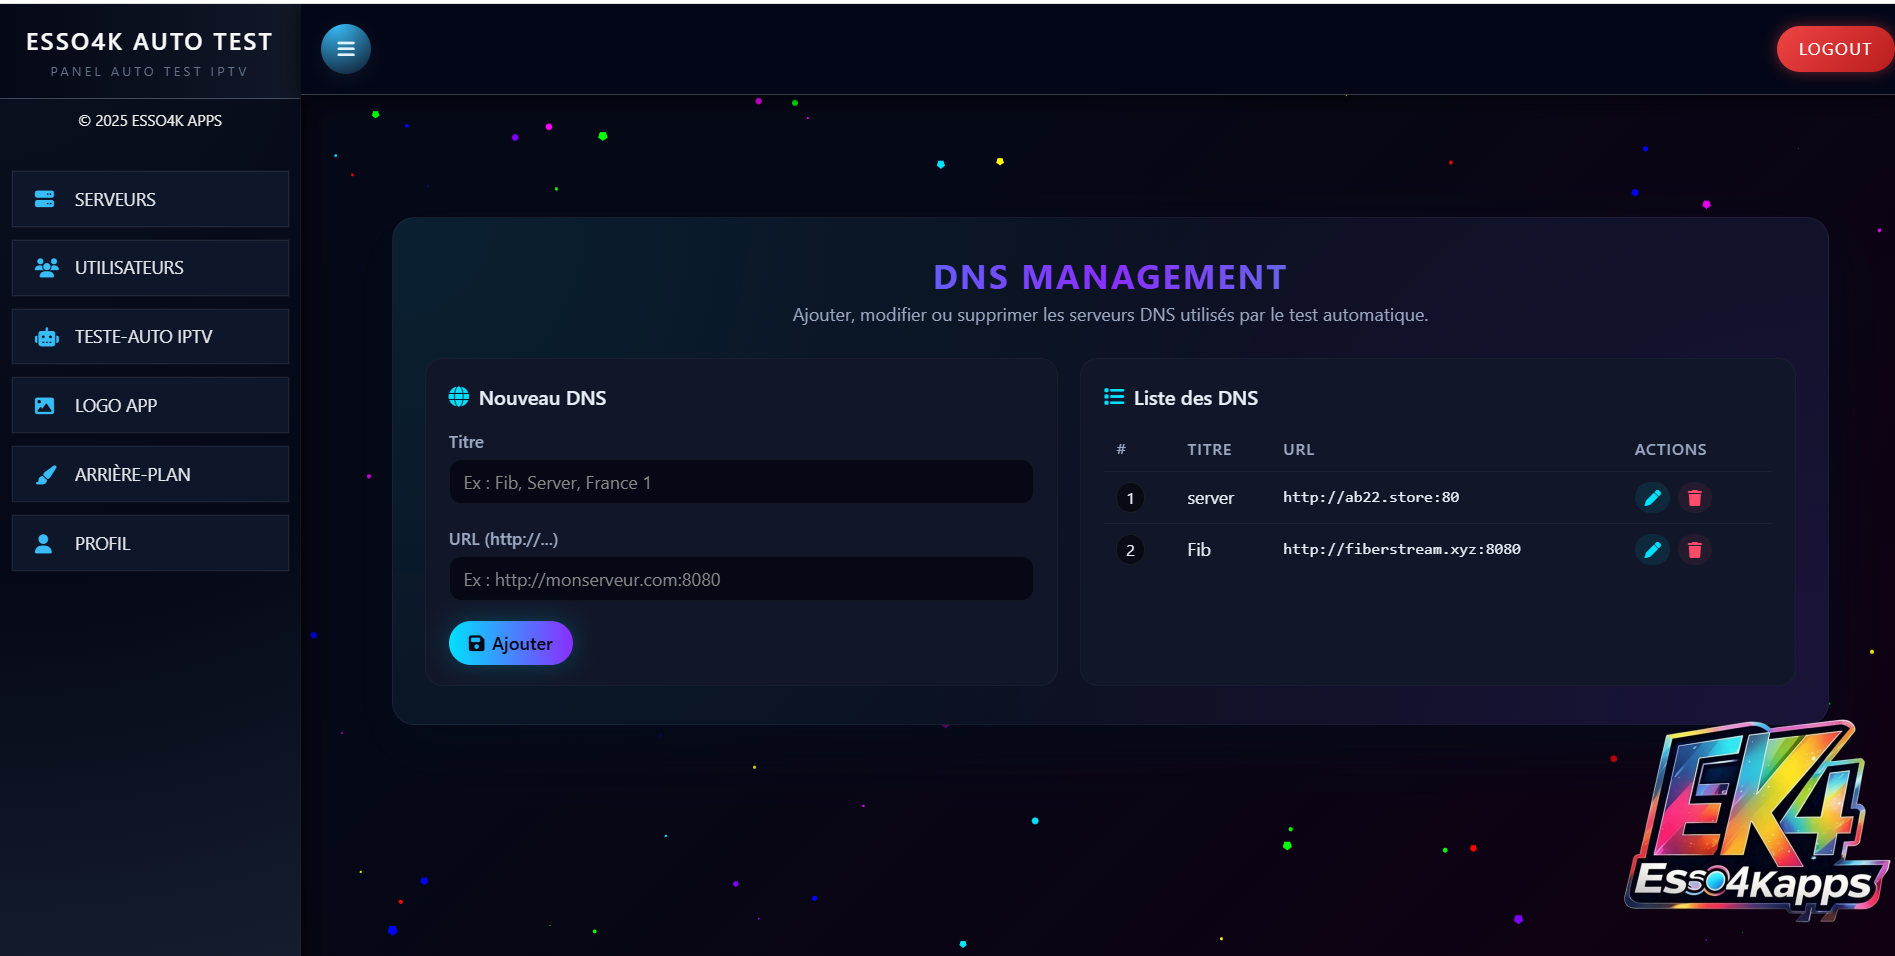Click the Esso4Kapps EK4 logo
This screenshot has width=1895, height=956.
(x=1754, y=820)
